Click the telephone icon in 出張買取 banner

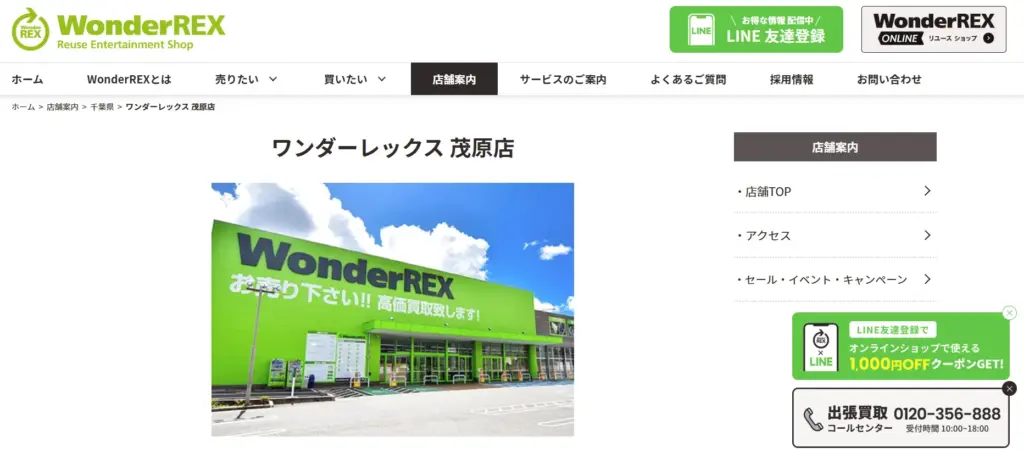813,419
